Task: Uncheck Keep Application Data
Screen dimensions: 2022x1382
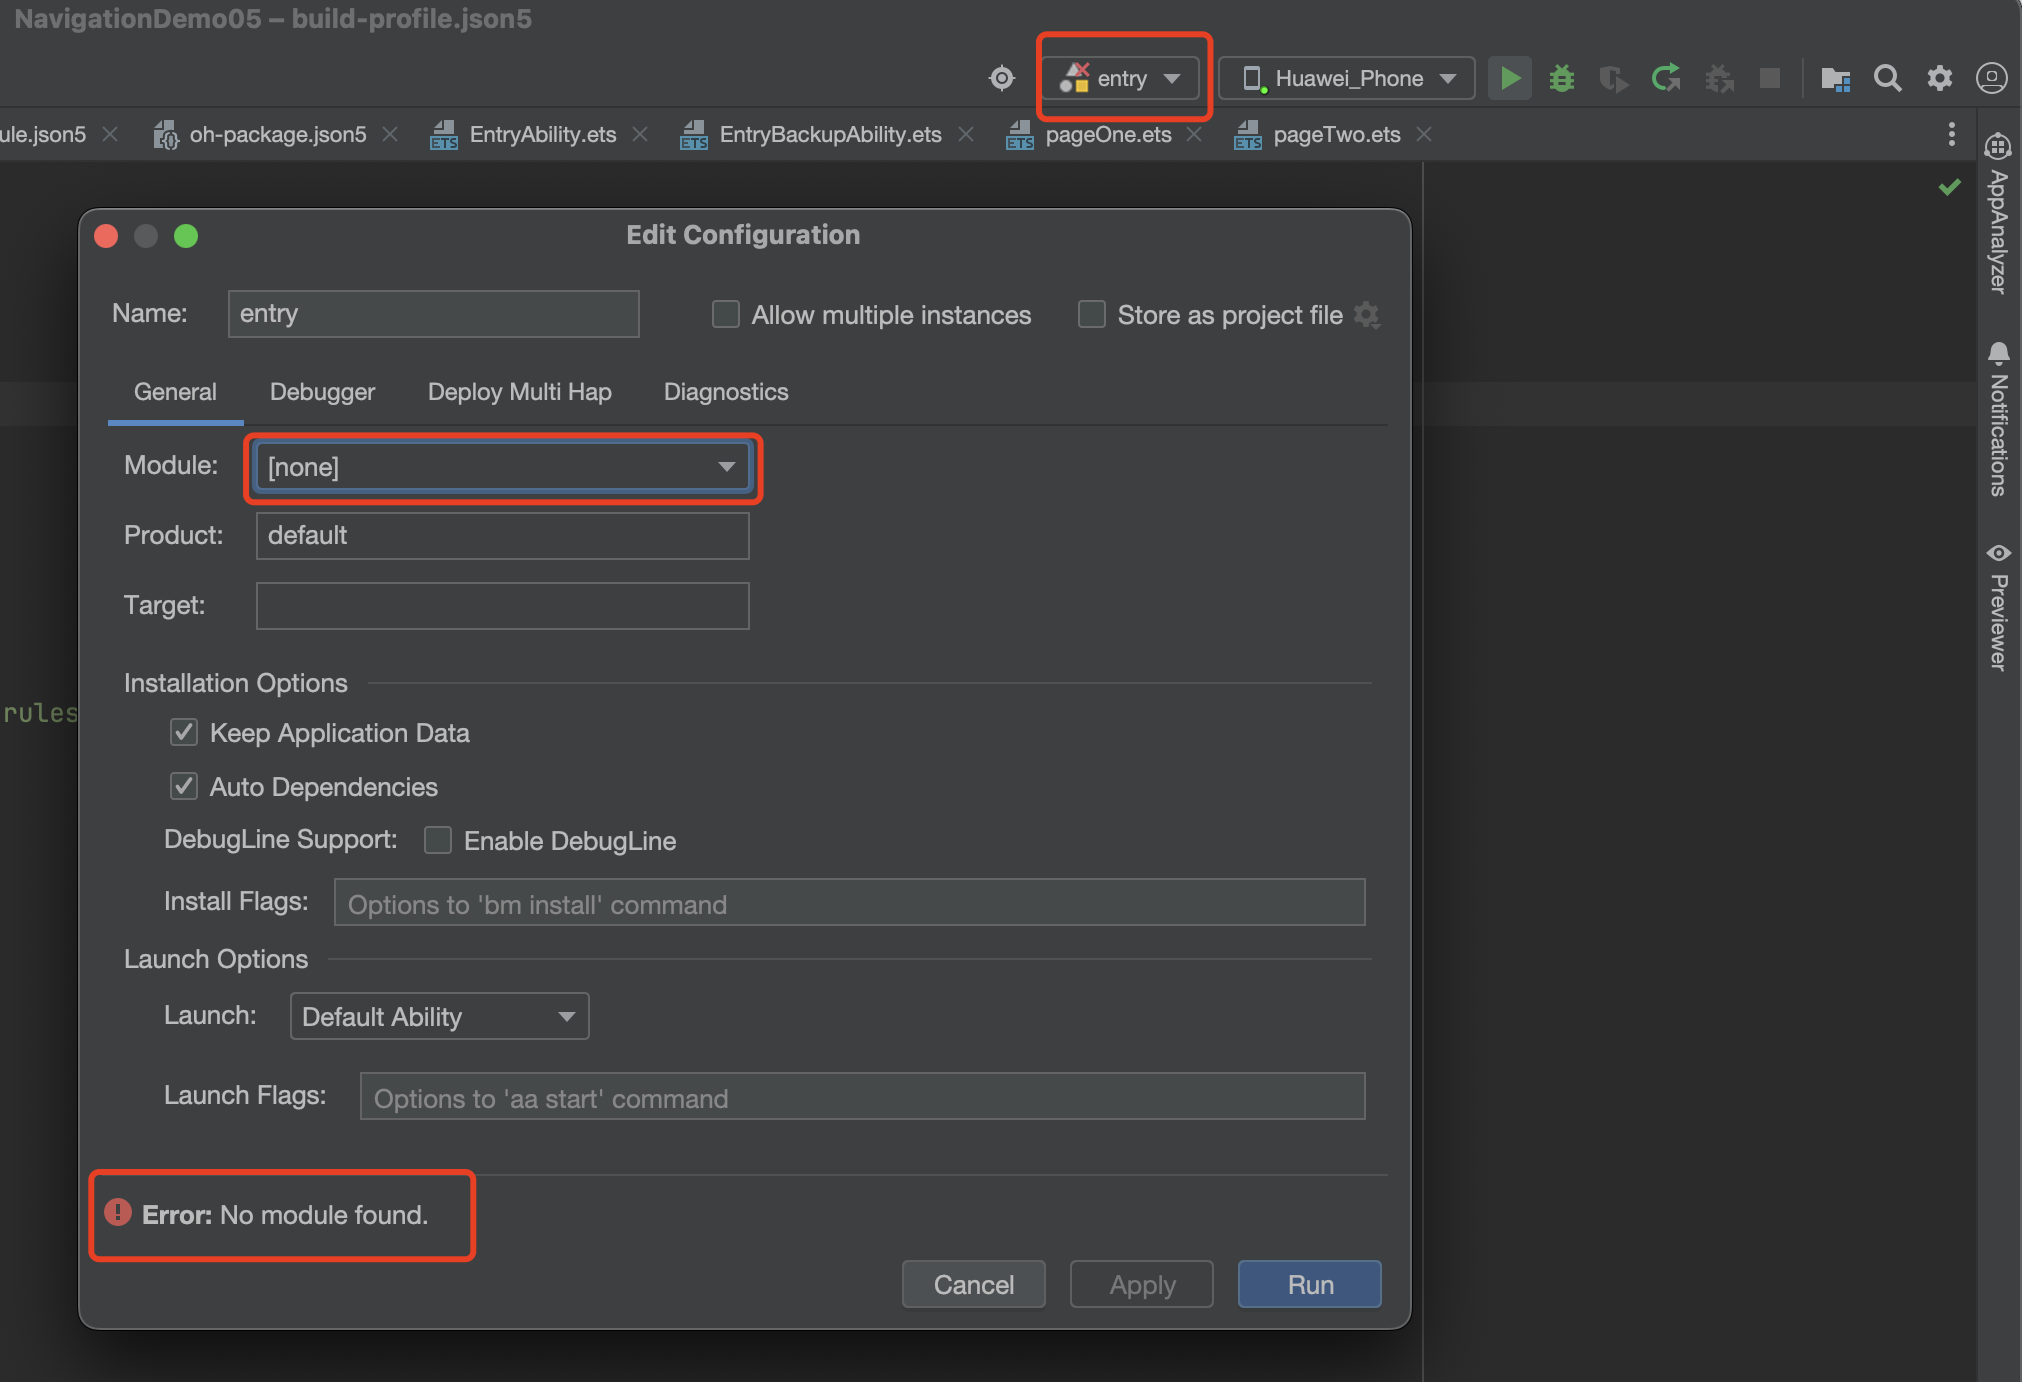Action: tap(184, 733)
